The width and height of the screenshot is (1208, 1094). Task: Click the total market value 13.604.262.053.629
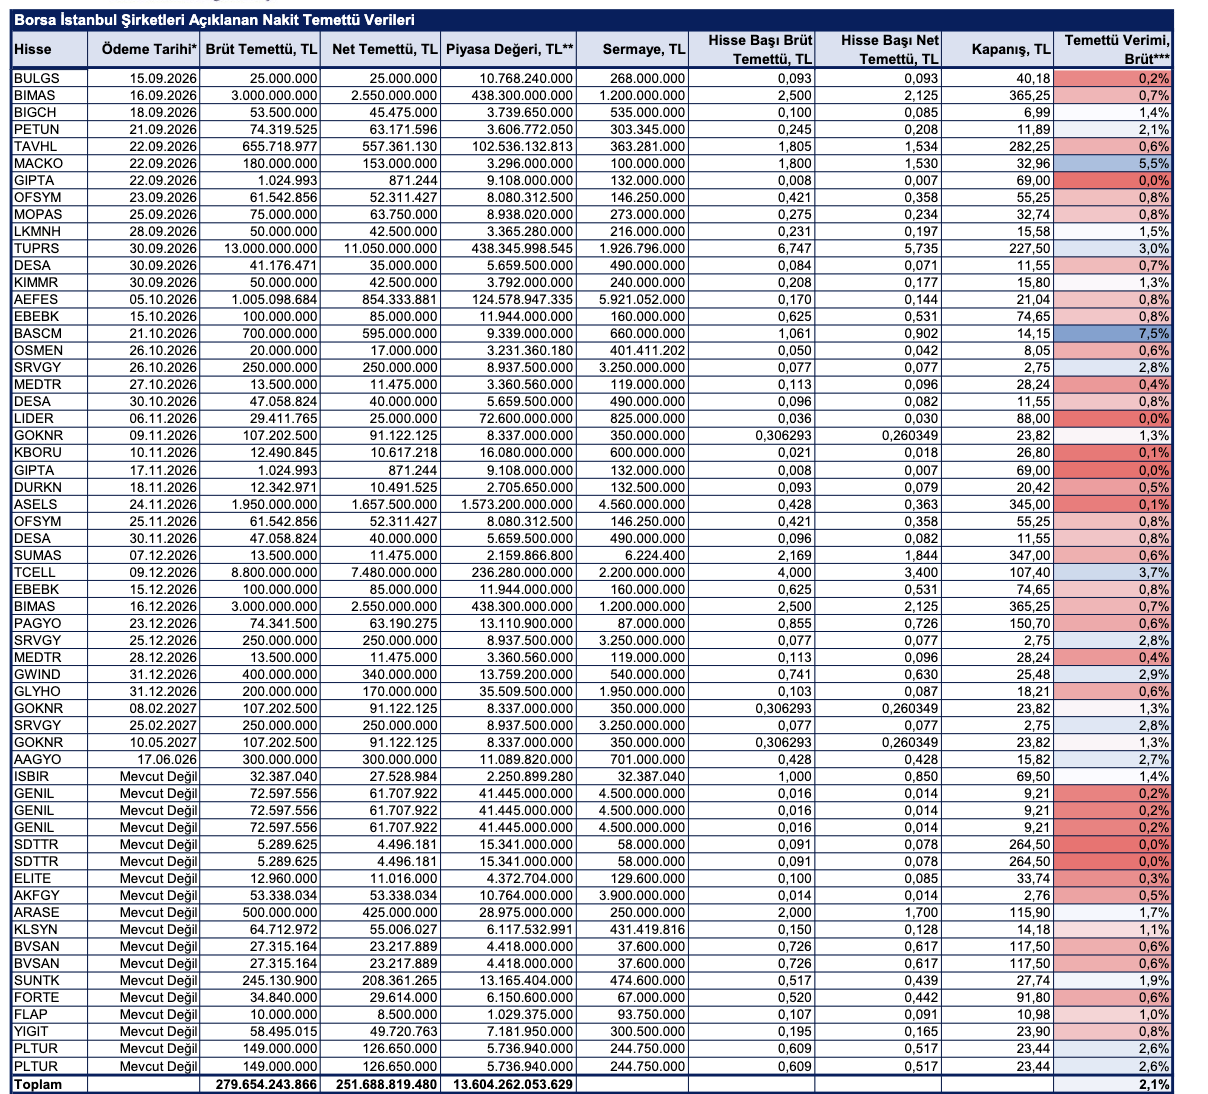click(512, 1084)
